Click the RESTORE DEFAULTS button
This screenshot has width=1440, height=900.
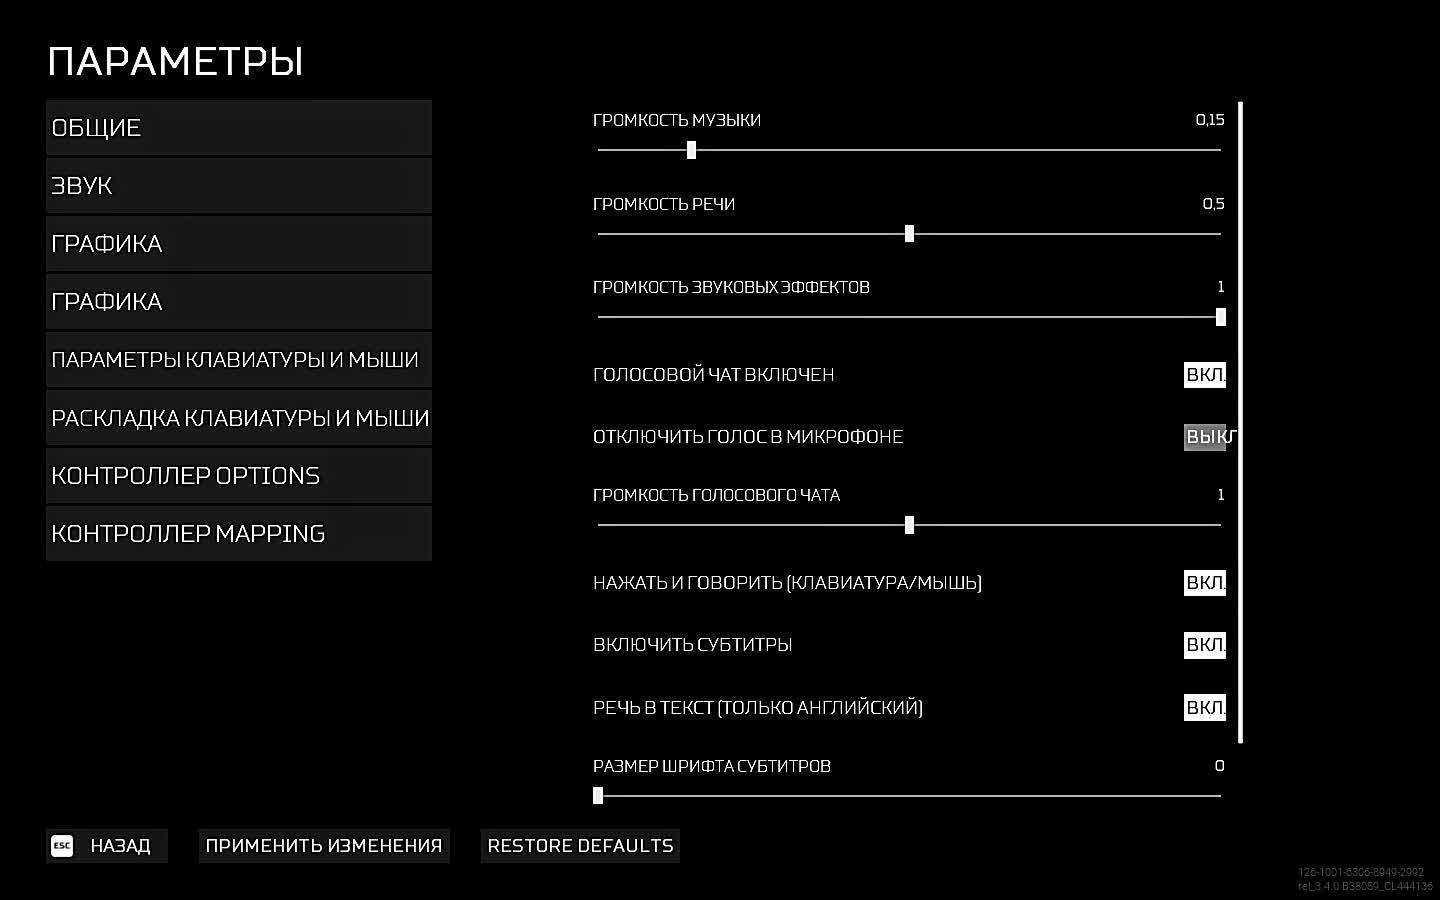pyautogui.click(x=580, y=846)
